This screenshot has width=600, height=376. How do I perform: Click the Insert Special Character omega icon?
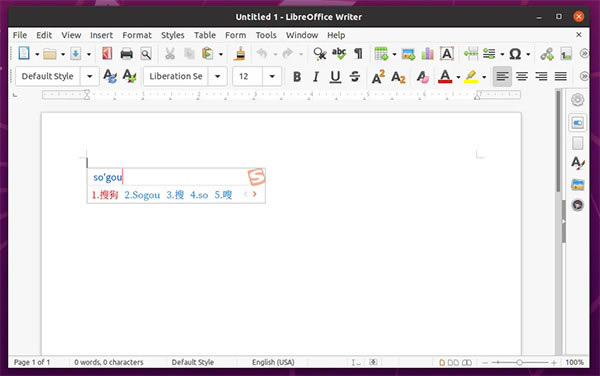pos(515,54)
